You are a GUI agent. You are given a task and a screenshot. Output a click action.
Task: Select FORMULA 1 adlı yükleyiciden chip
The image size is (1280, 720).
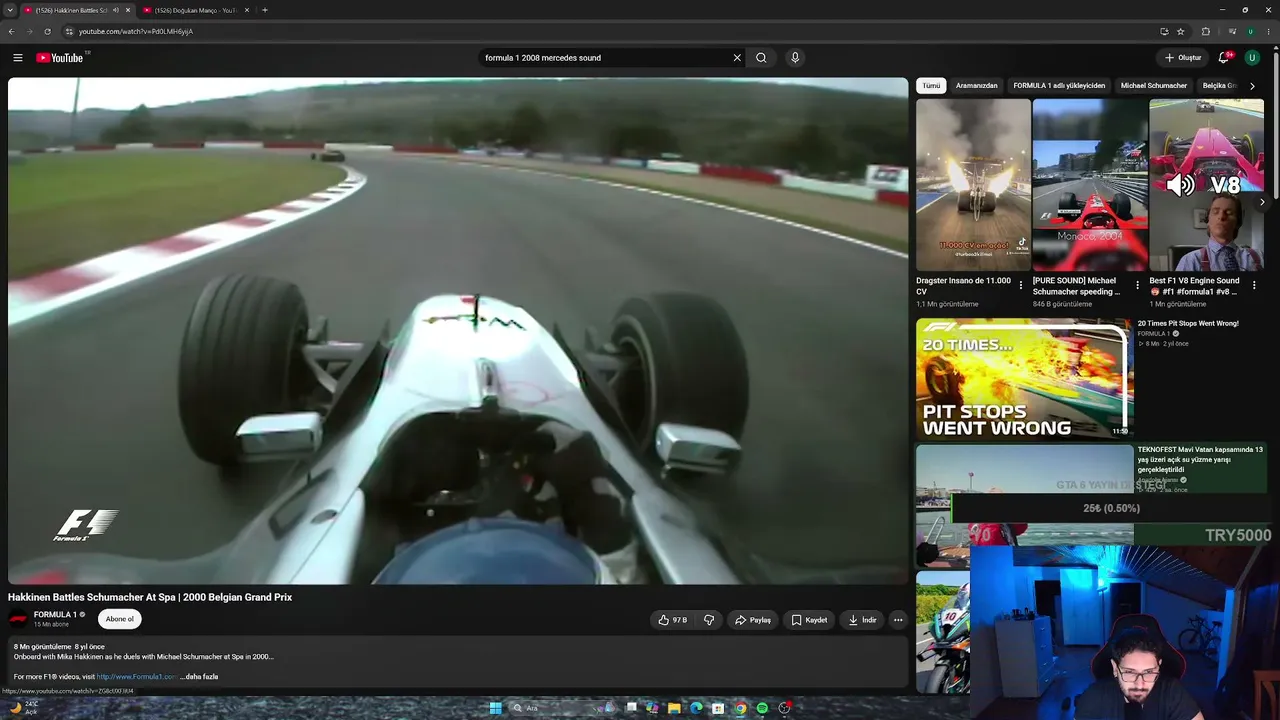coord(1059,86)
